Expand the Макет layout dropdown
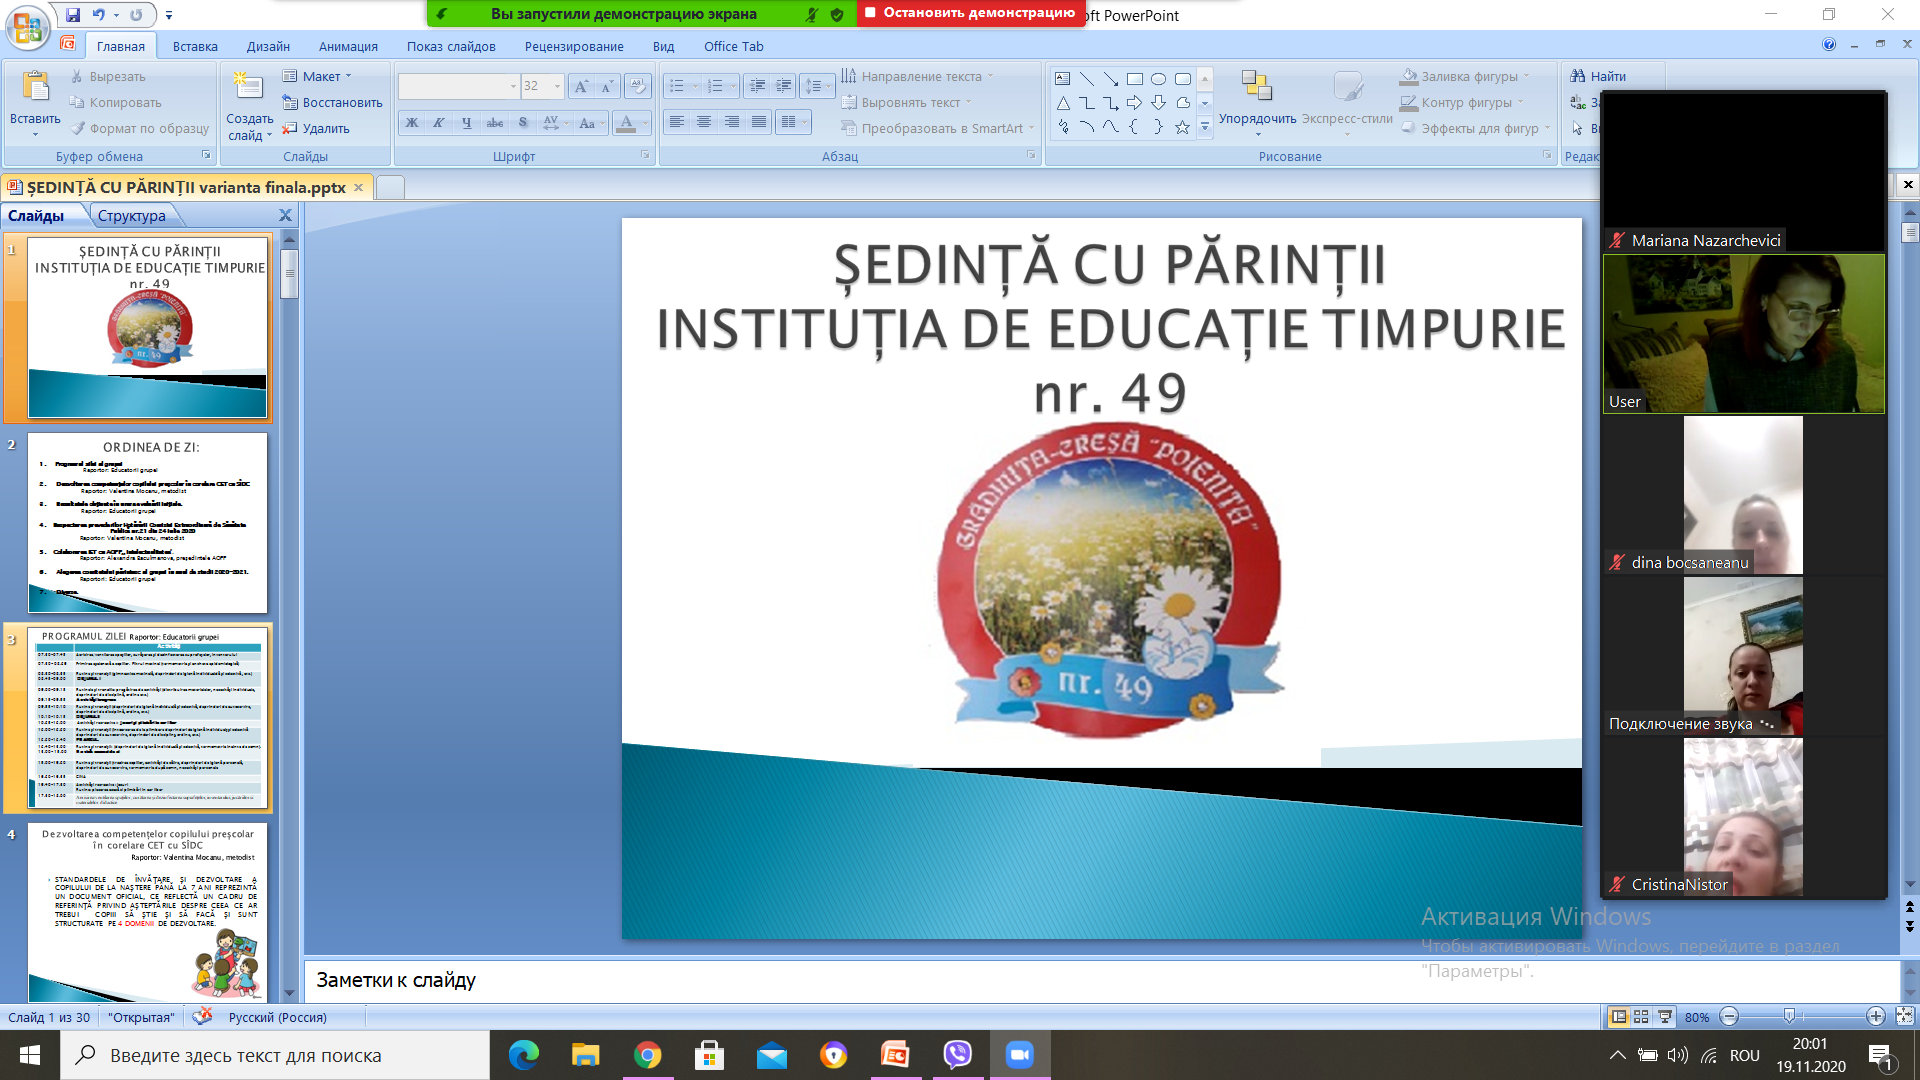 point(348,77)
